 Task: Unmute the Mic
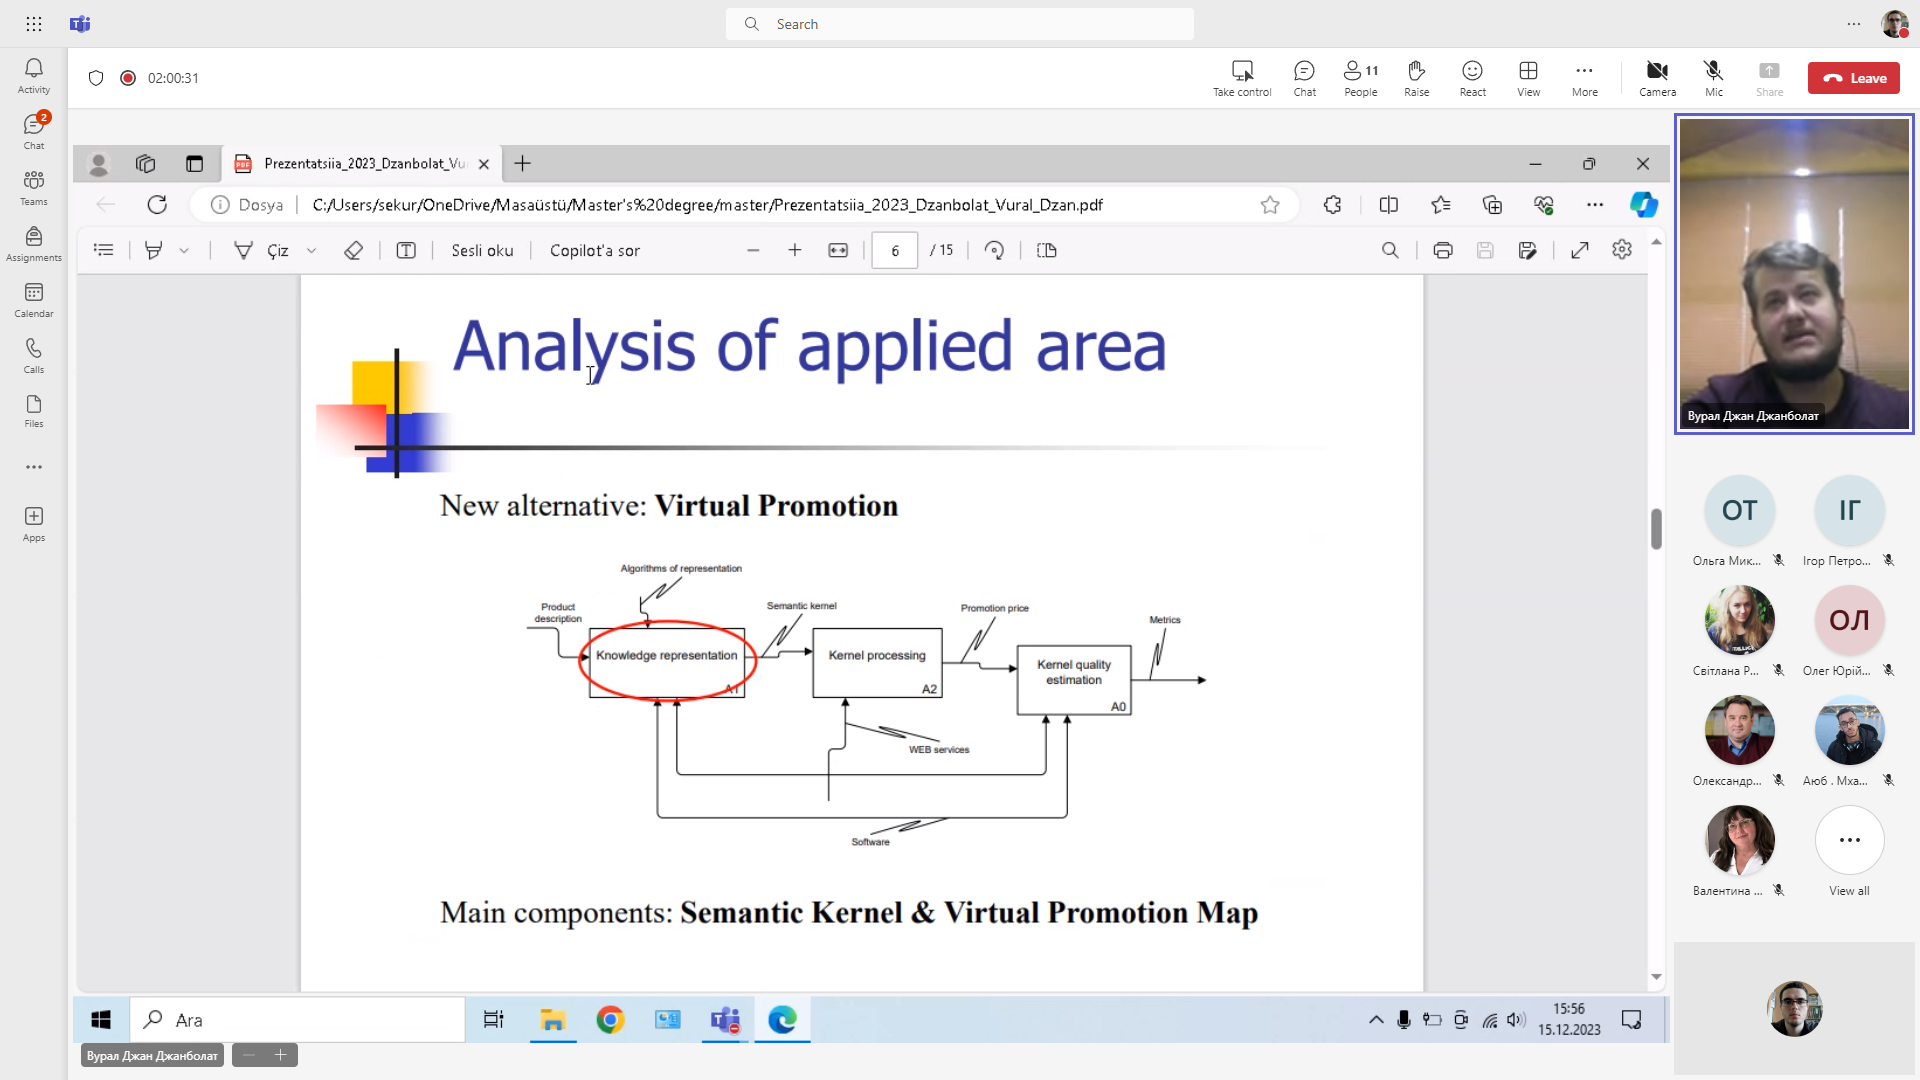click(1713, 77)
